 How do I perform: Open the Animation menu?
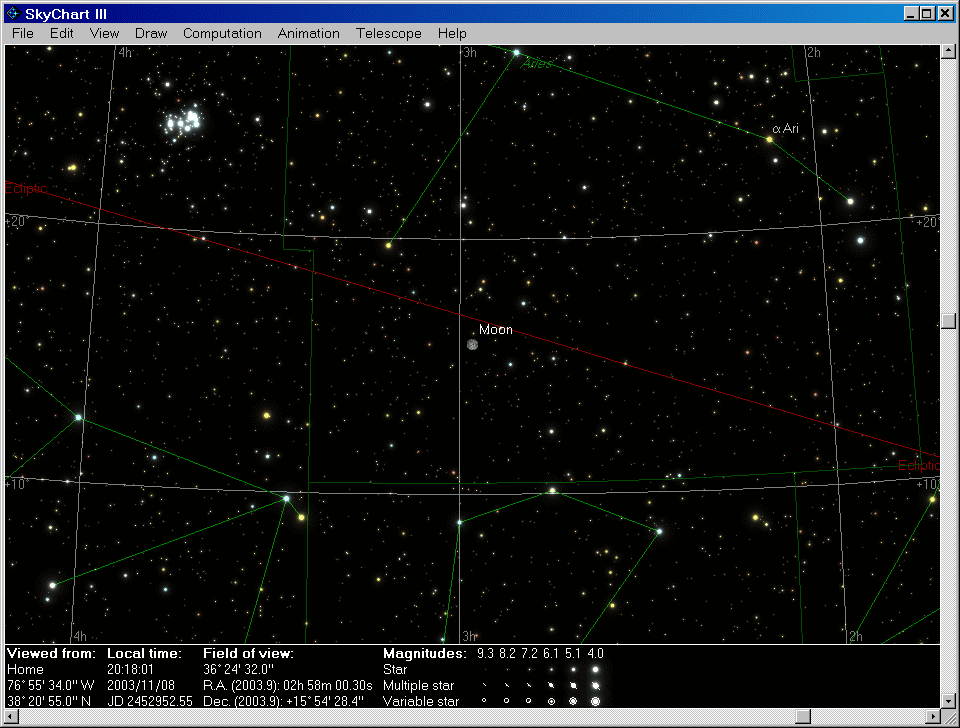pos(309,33)
